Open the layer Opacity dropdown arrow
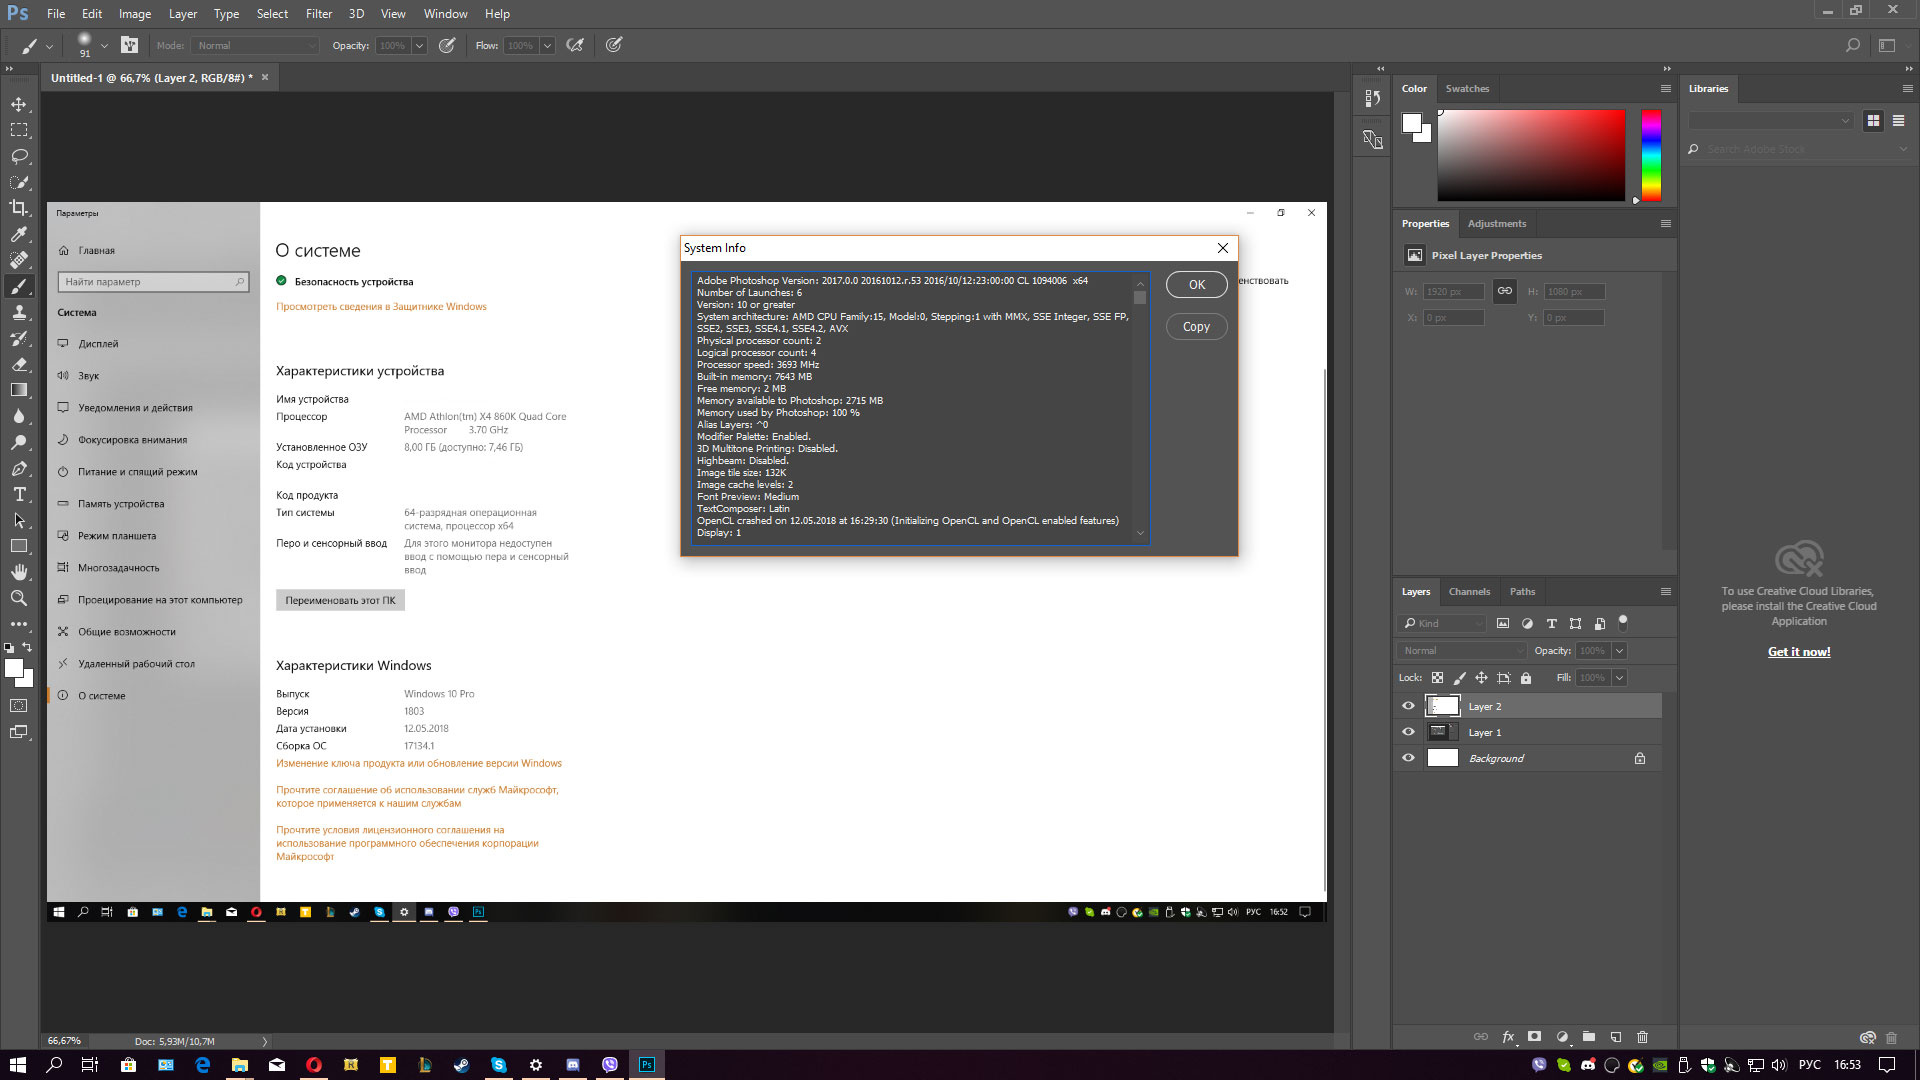Image resolution: width=1920 pixels, height=1080 pixels. (x=1619, y=650)
